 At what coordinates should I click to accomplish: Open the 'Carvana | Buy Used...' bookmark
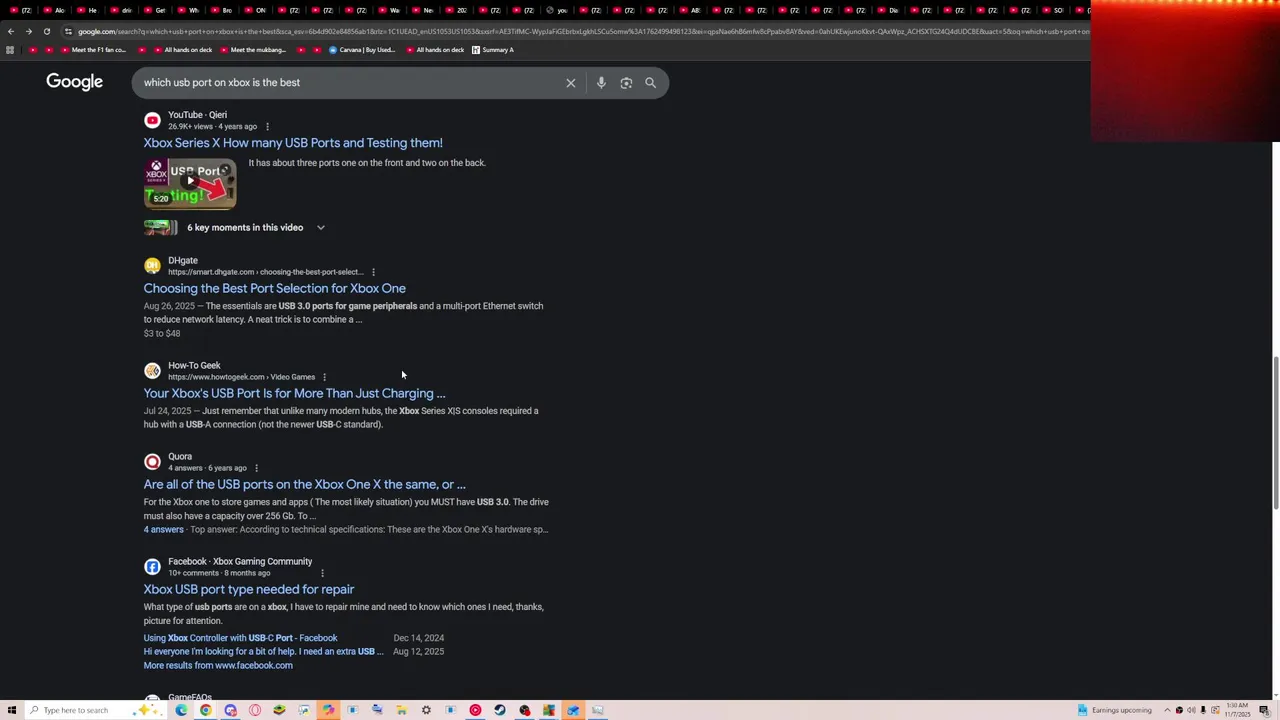click(x=362, y=50)
